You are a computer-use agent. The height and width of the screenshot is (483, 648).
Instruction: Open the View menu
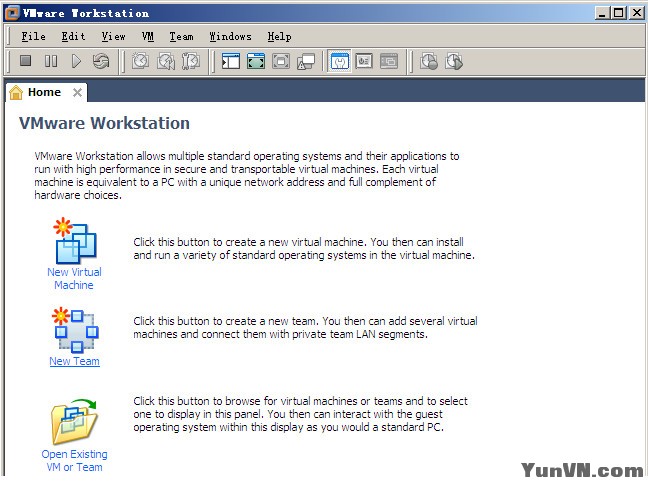pyautogui.click(x=114, y=37)
